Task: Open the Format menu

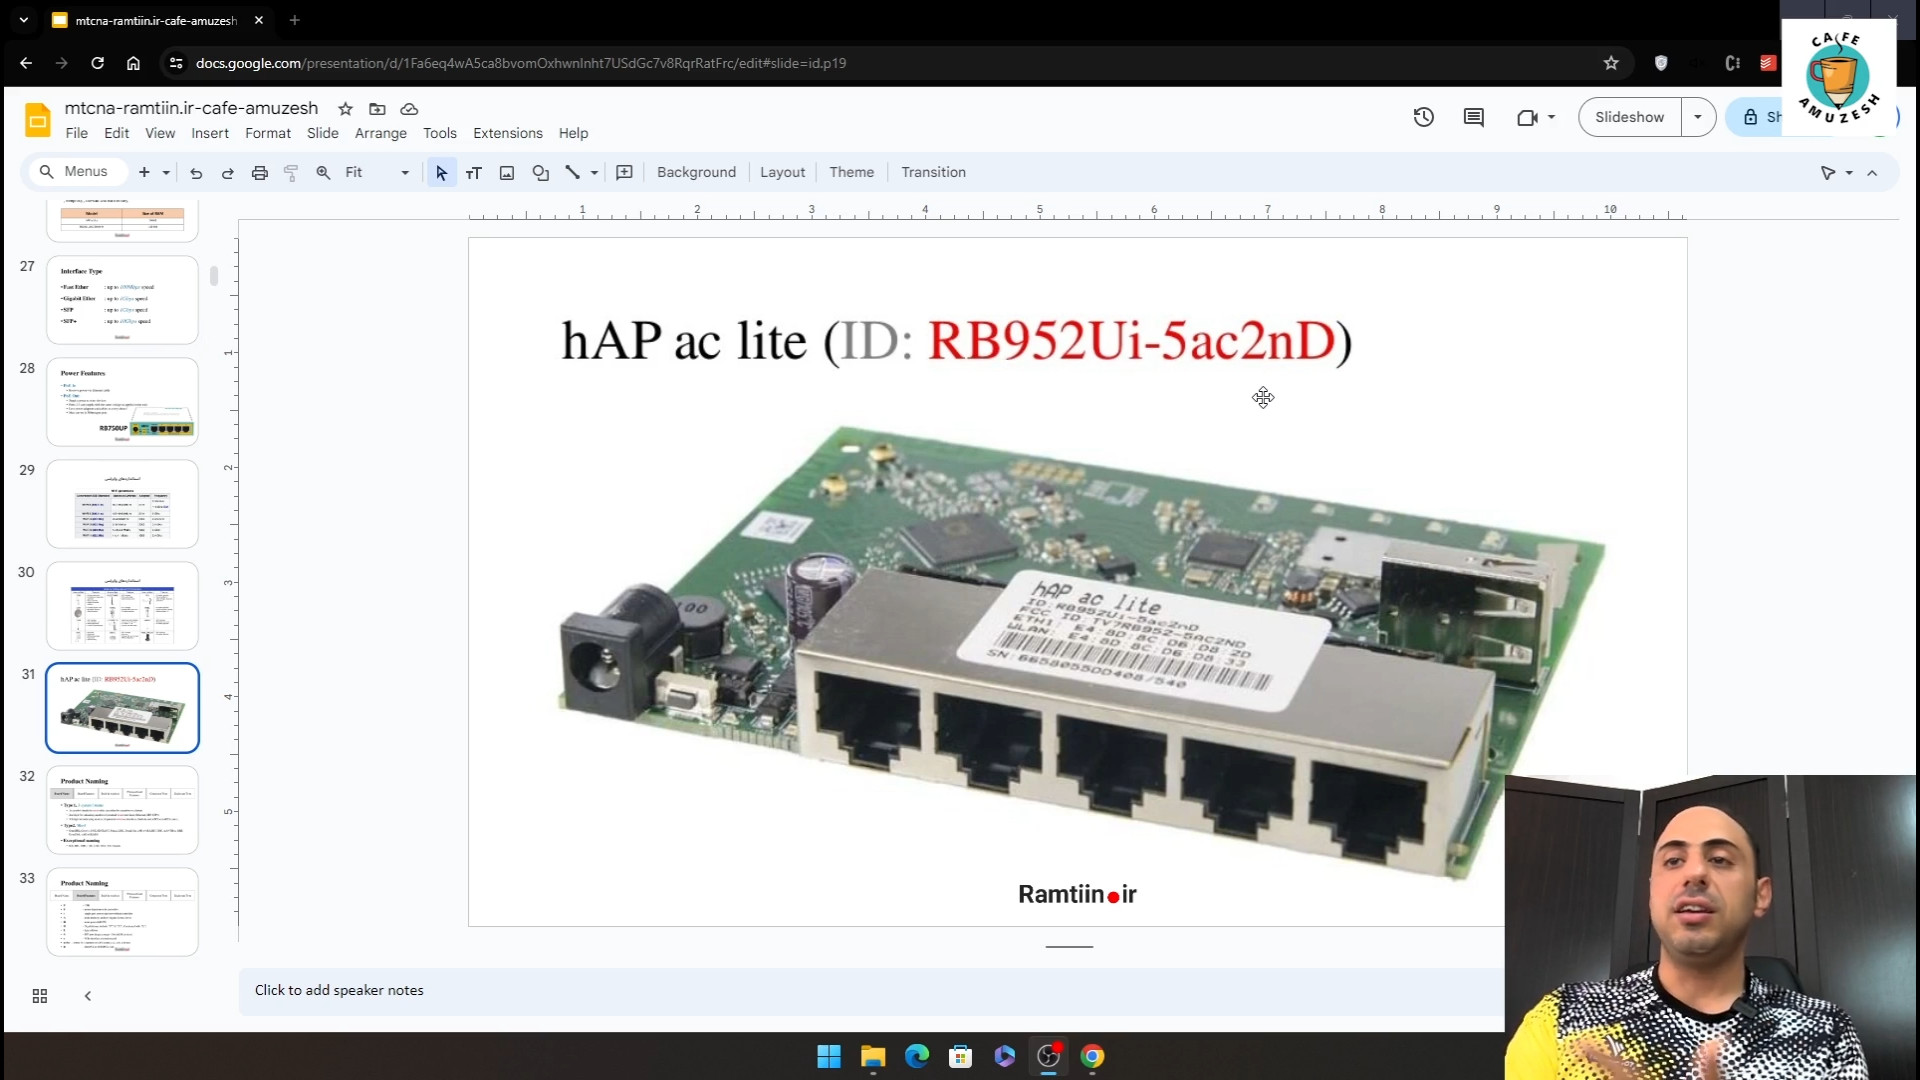Action: coord(268,133)
